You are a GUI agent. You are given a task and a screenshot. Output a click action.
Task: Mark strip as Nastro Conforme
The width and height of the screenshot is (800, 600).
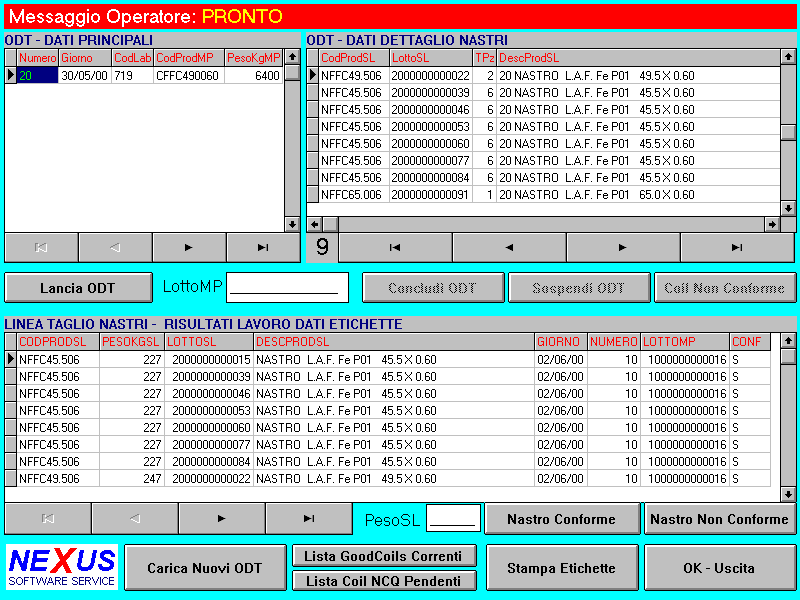pos(561,519)
